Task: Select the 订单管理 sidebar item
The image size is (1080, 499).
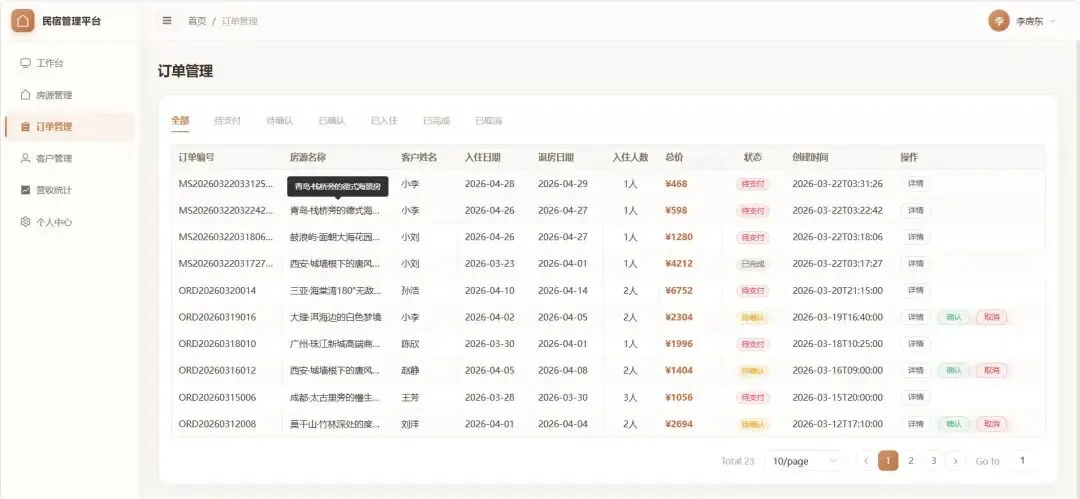Action: pyautogui.click(x=70, y=127)
